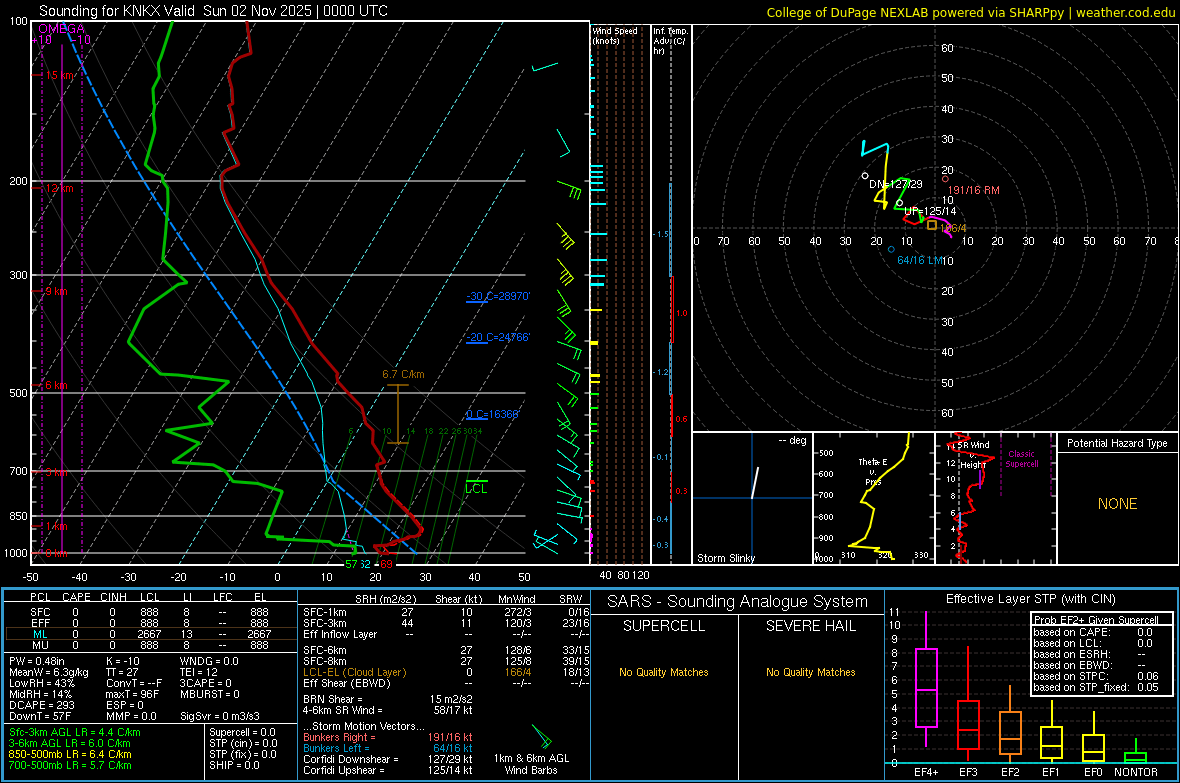Click the 'Theta-E v. Pres' inset label
The image size is (1180, 783).
click(x=873, y=471)
